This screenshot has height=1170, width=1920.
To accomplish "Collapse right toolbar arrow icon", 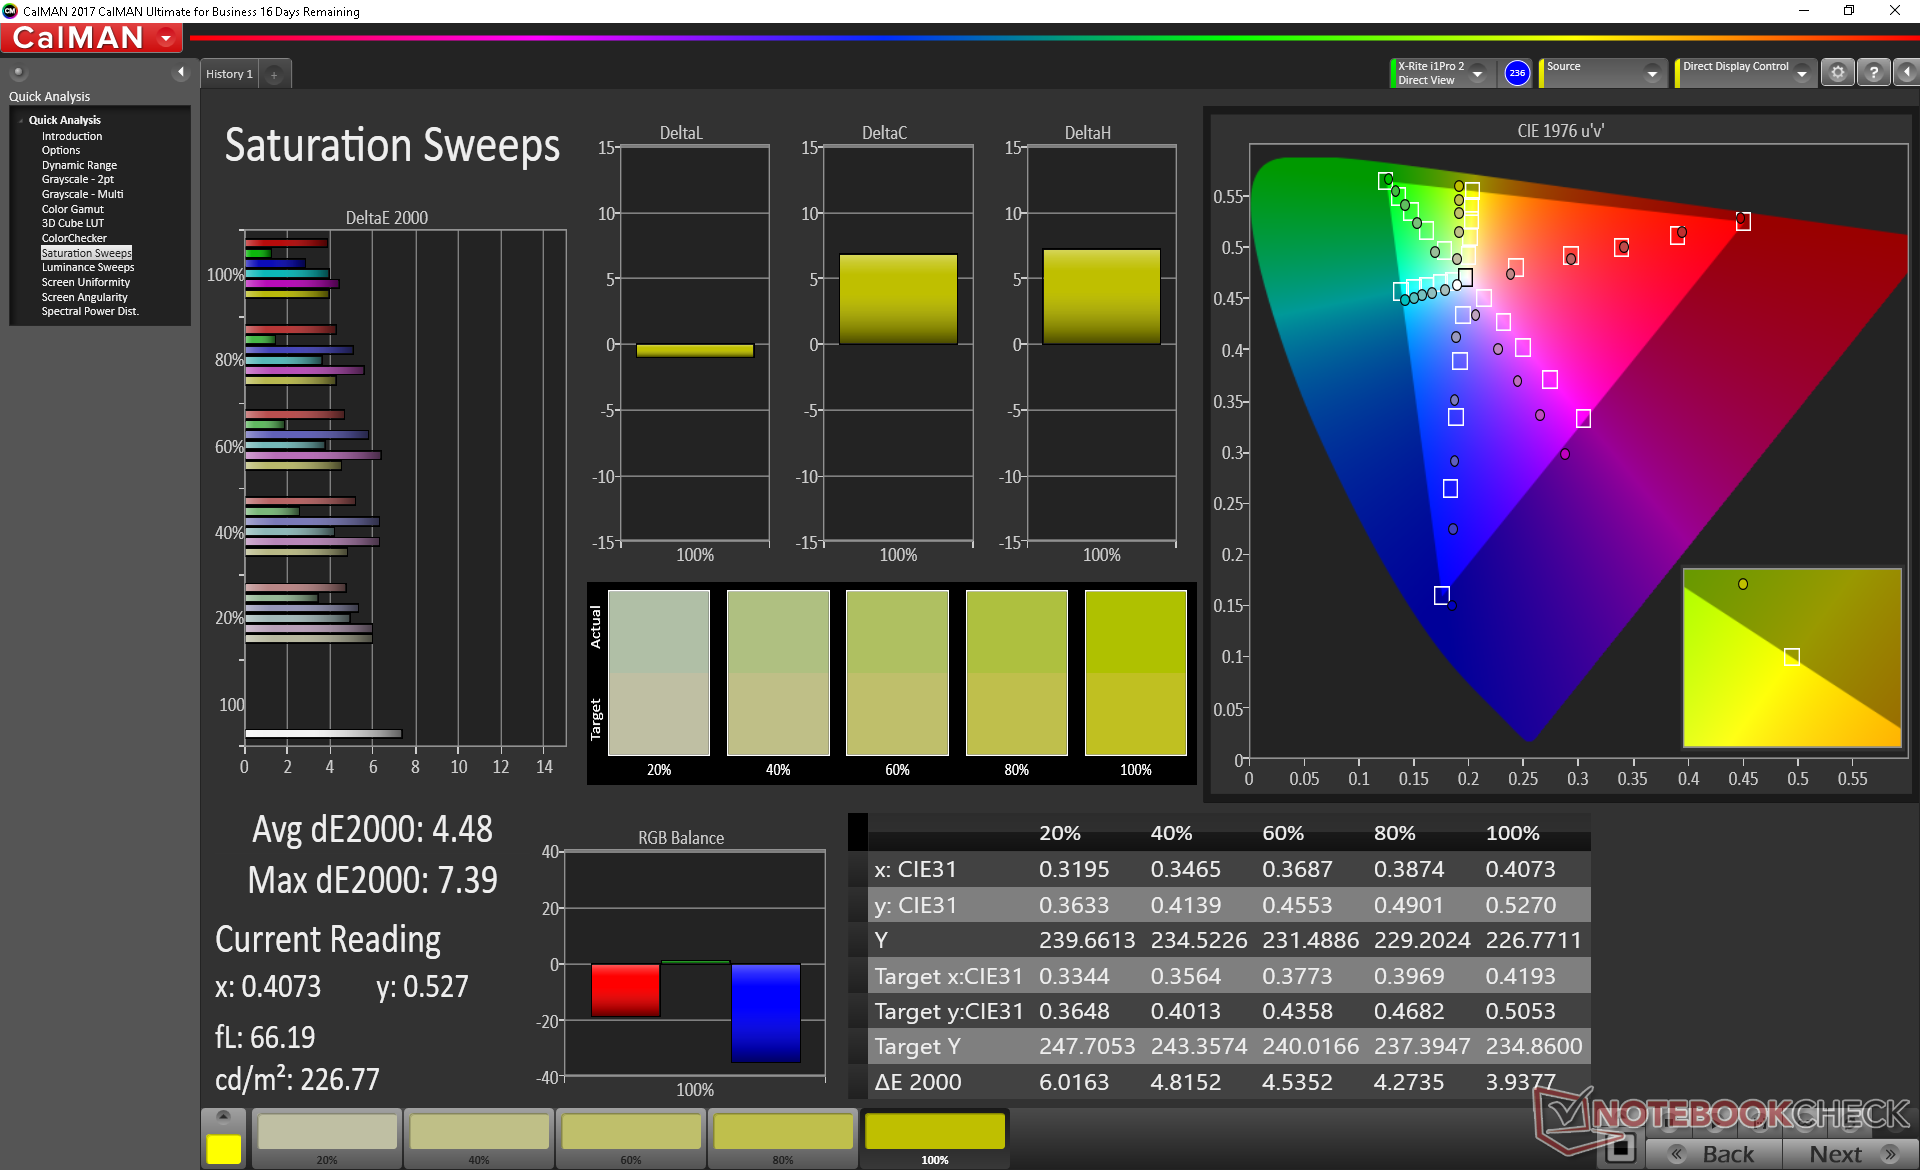I will pos(1906,73).
